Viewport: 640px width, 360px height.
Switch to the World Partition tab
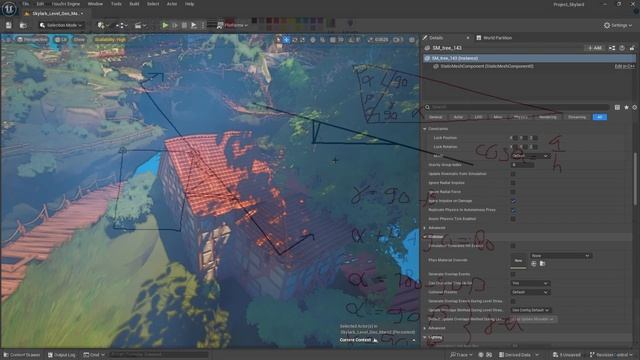pyautogui.click(x=494, y=38)
